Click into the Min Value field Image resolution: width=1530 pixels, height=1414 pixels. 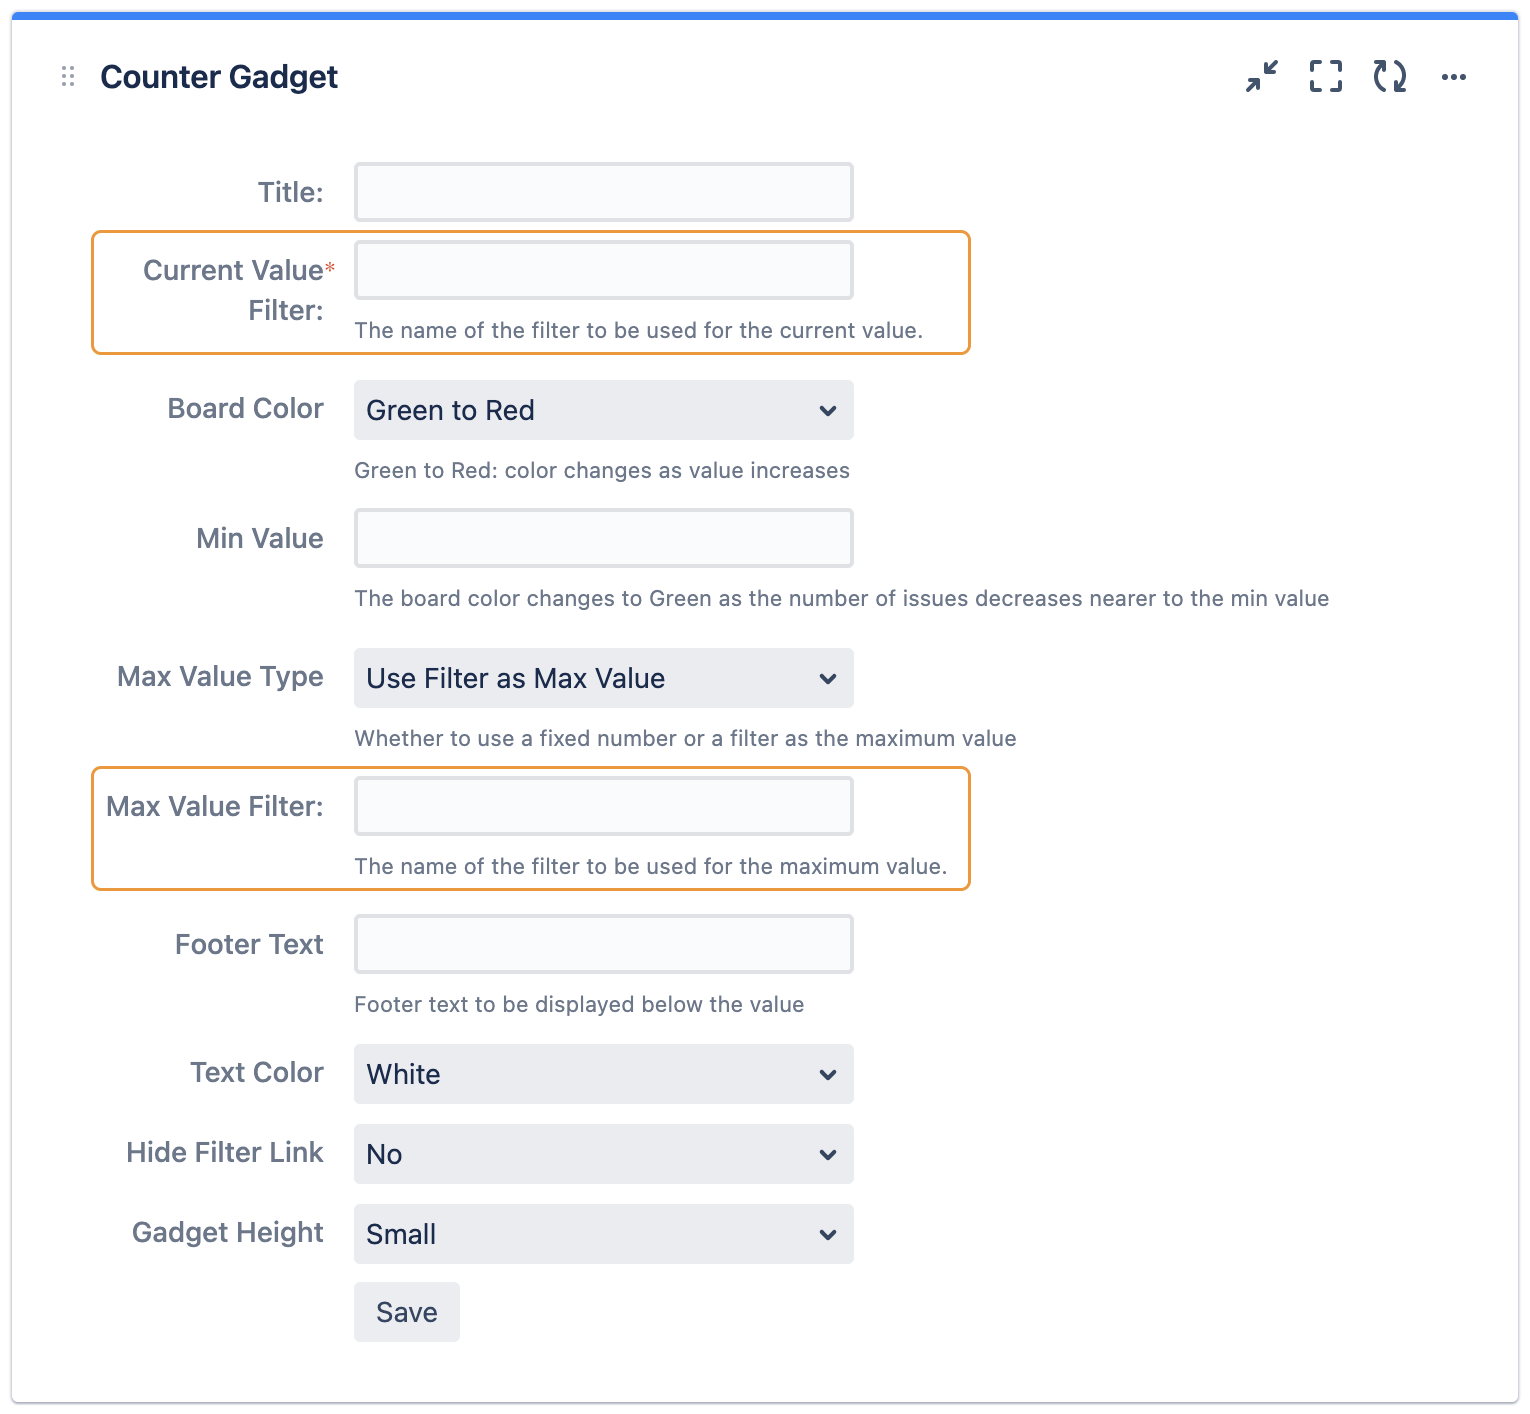(604, 538)
